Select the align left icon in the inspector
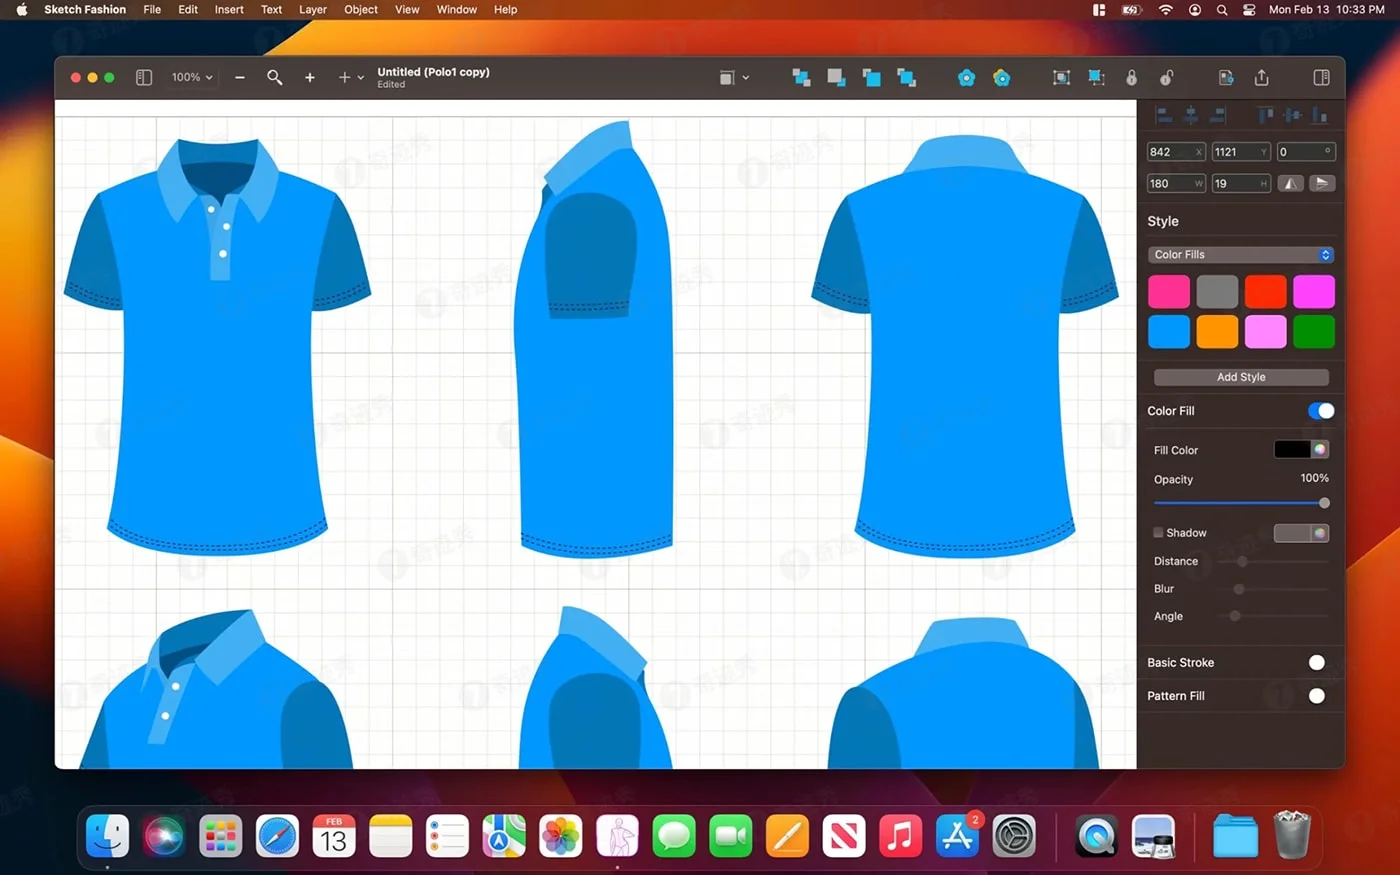This screenshot has width=1400, height=875. point(1164,115)
